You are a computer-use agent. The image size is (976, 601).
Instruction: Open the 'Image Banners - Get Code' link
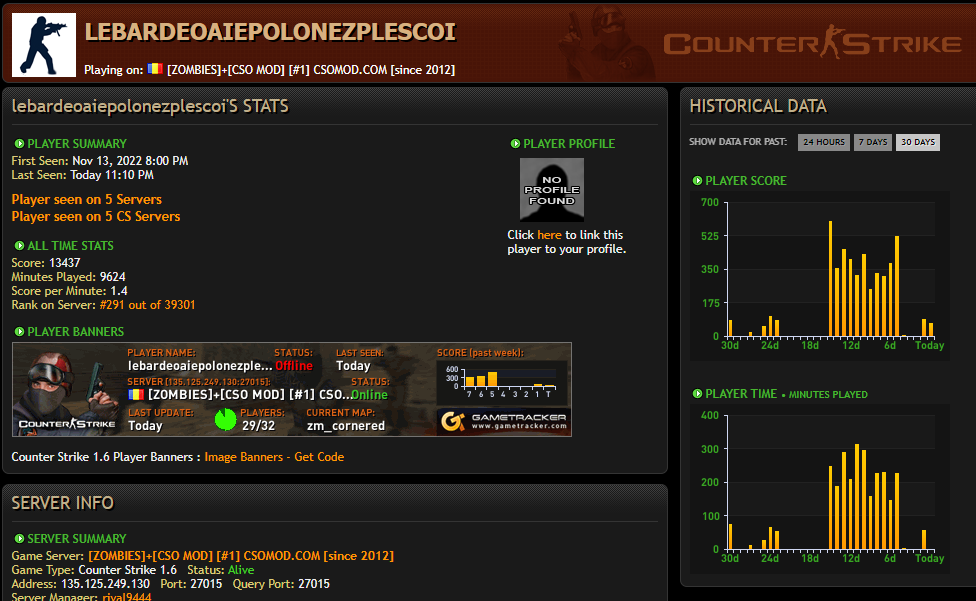[274, 457]
